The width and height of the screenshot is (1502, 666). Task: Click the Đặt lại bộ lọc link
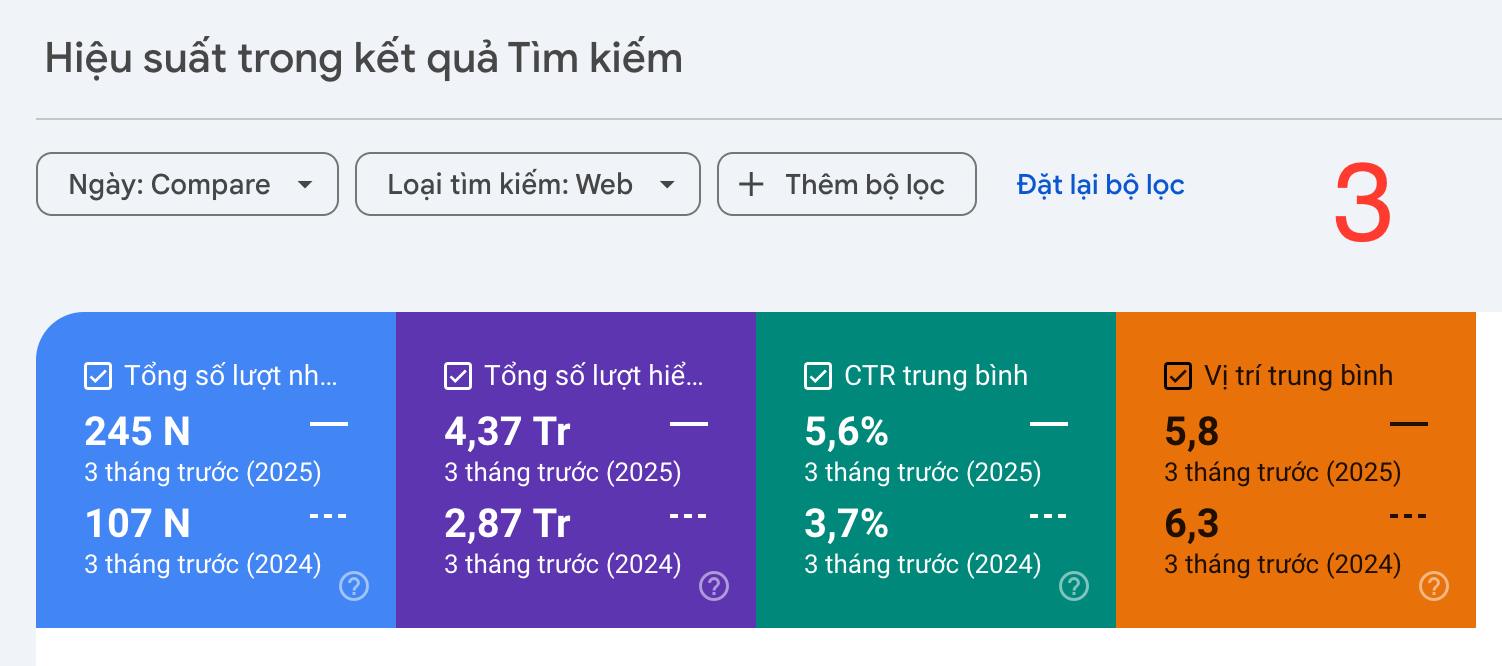tap(1100, 184)
